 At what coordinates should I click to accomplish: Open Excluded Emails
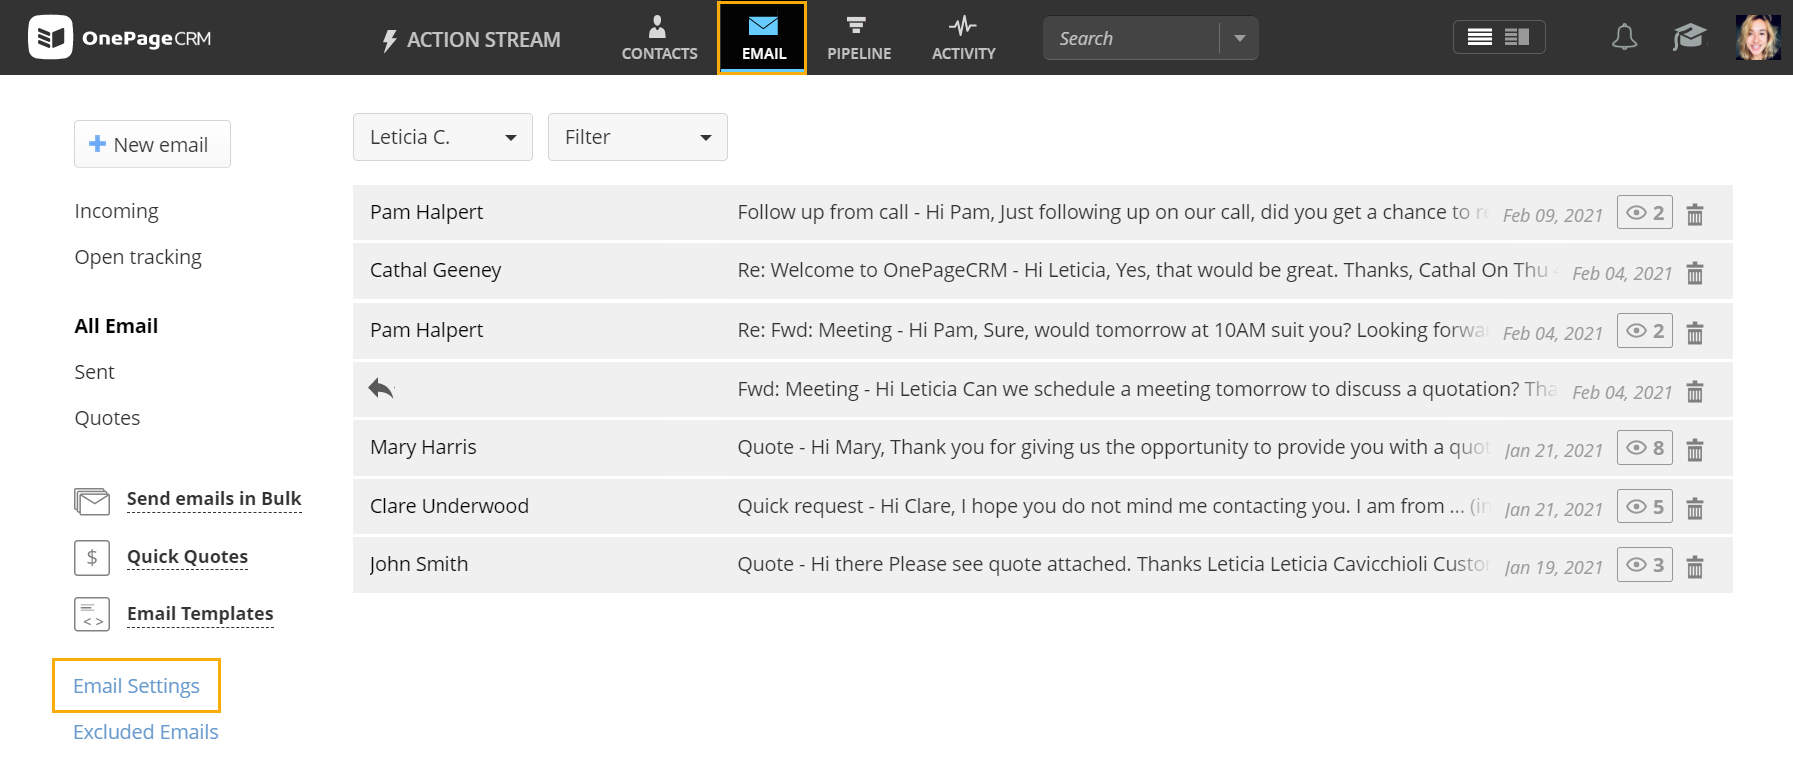pyautogui.click(x=146, y=732)
